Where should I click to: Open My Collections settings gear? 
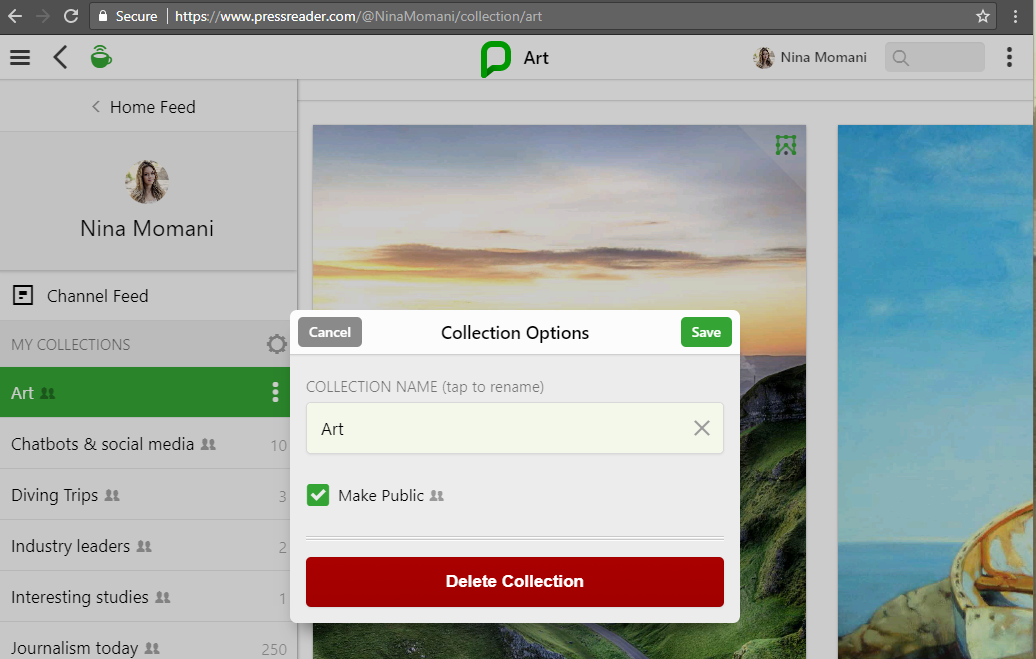[276, 344]
